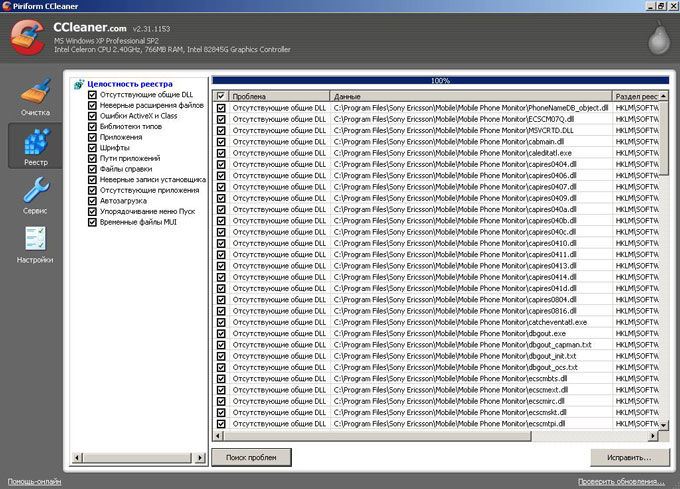Click left panel scroll right arrow
The height and width of the screenshot is (489, 680).
pyautogui.click(x=200, y=457)
